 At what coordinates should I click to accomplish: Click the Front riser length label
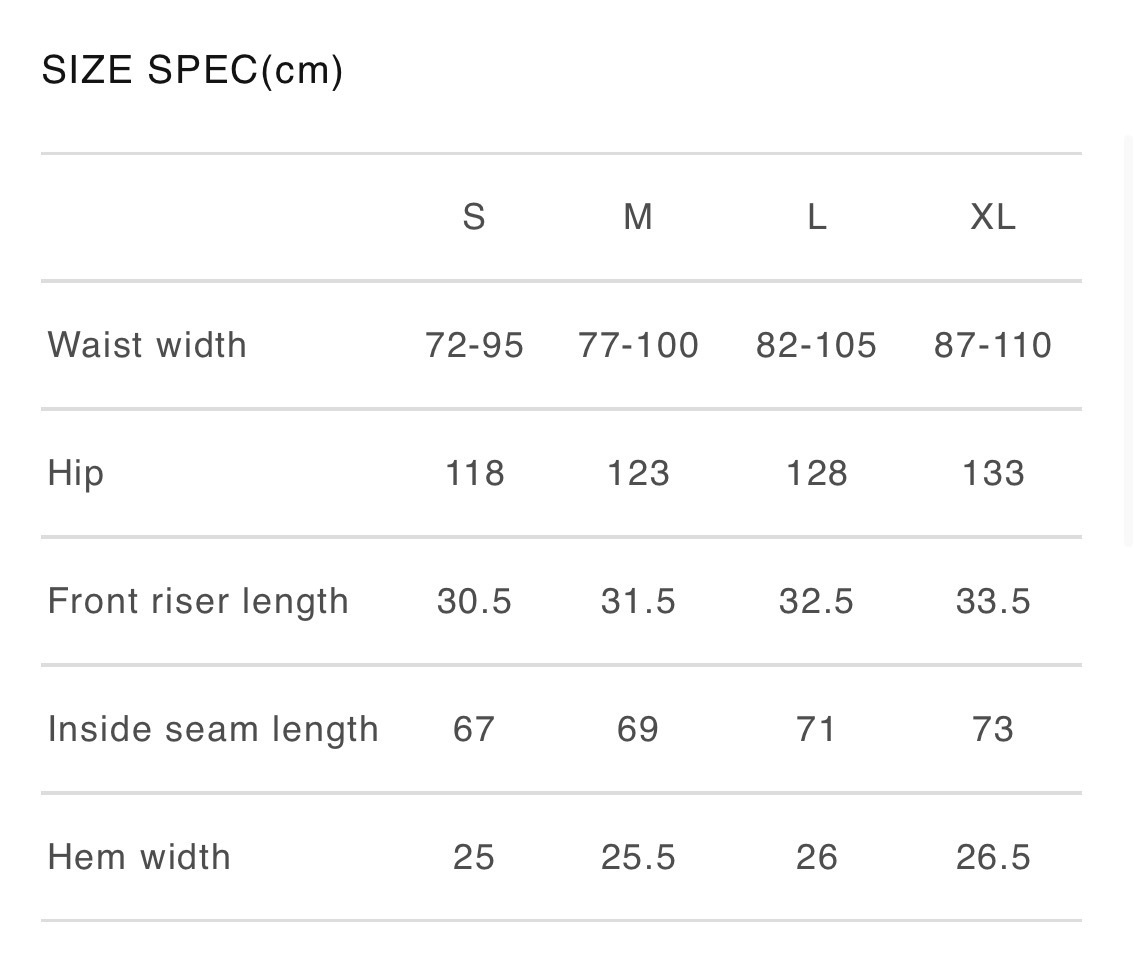click(198, 601)
